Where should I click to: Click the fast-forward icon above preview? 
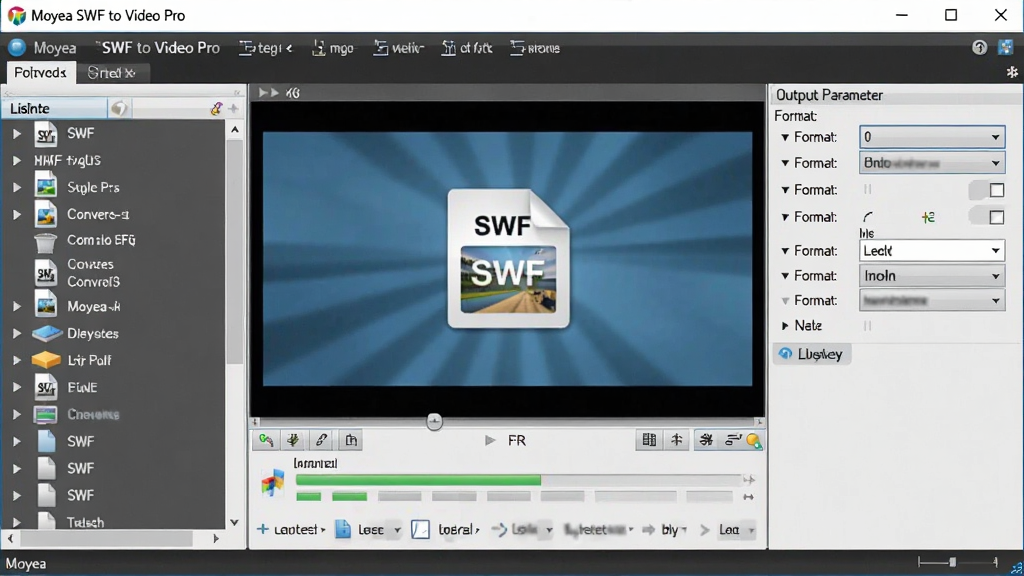[268, 93]
